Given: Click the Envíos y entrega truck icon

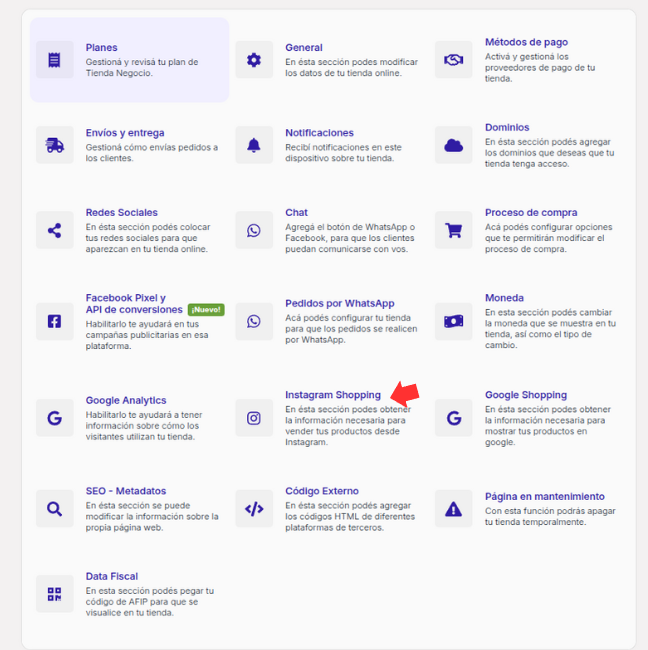Looking at the screenshot, I should click(x=54, y=145).
